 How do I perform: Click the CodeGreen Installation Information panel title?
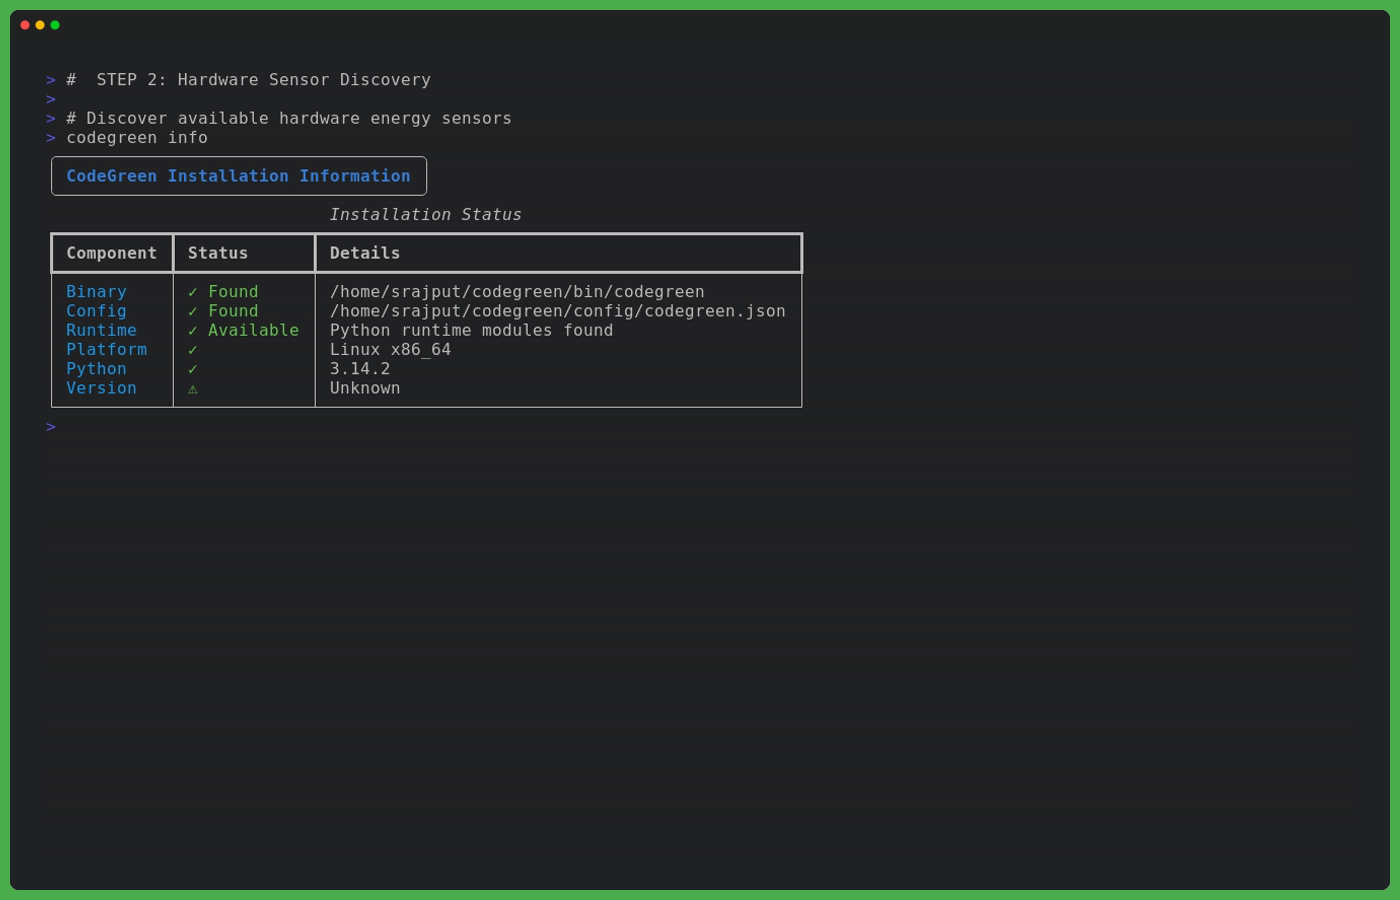(238, 176)
